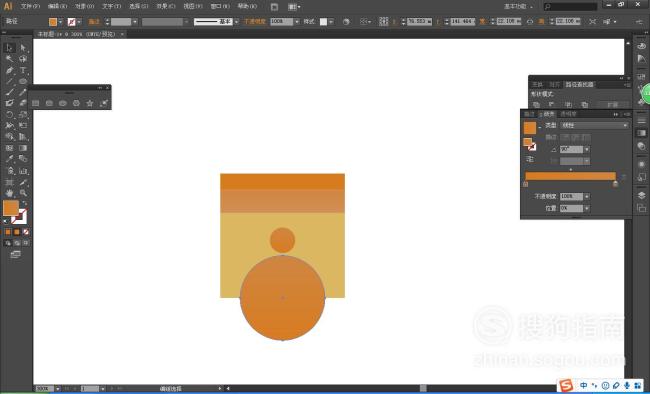Toggle the None fill mode button
The height and width of the screenshot is (394, 650).
point(26,232)
